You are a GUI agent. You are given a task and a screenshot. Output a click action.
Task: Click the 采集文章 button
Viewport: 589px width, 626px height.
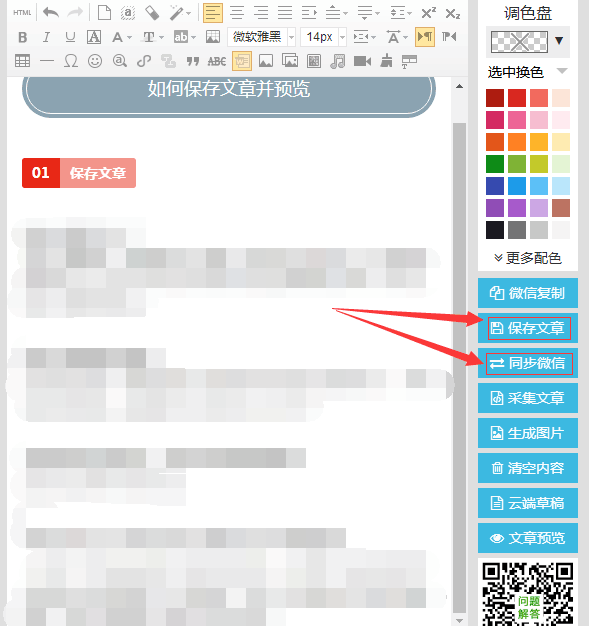pos(528,398)
